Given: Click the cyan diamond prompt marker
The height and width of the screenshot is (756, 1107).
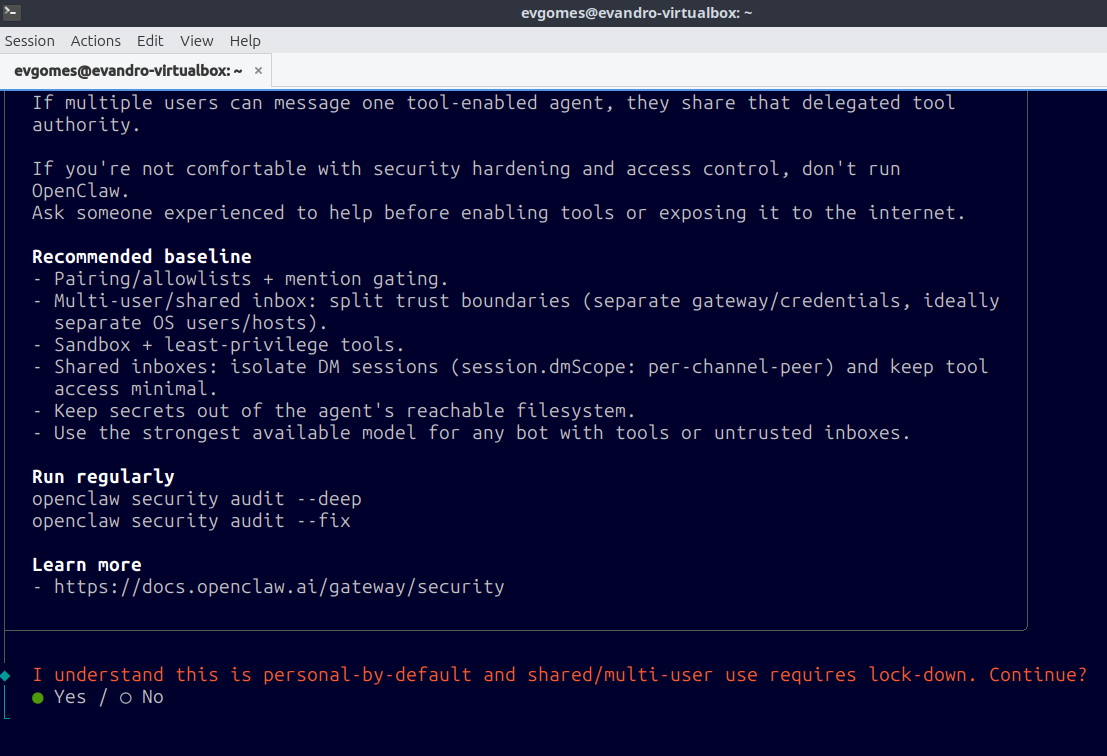Looking at the screenshot, I should (x=6, y=676).
